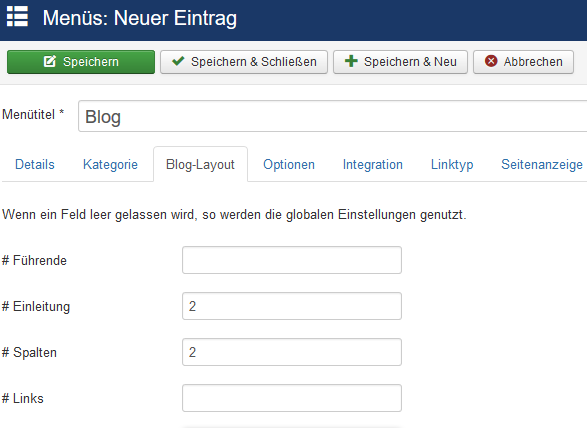Select the Blog-Layout tab
Screen dimensions: 587x428
200,164
